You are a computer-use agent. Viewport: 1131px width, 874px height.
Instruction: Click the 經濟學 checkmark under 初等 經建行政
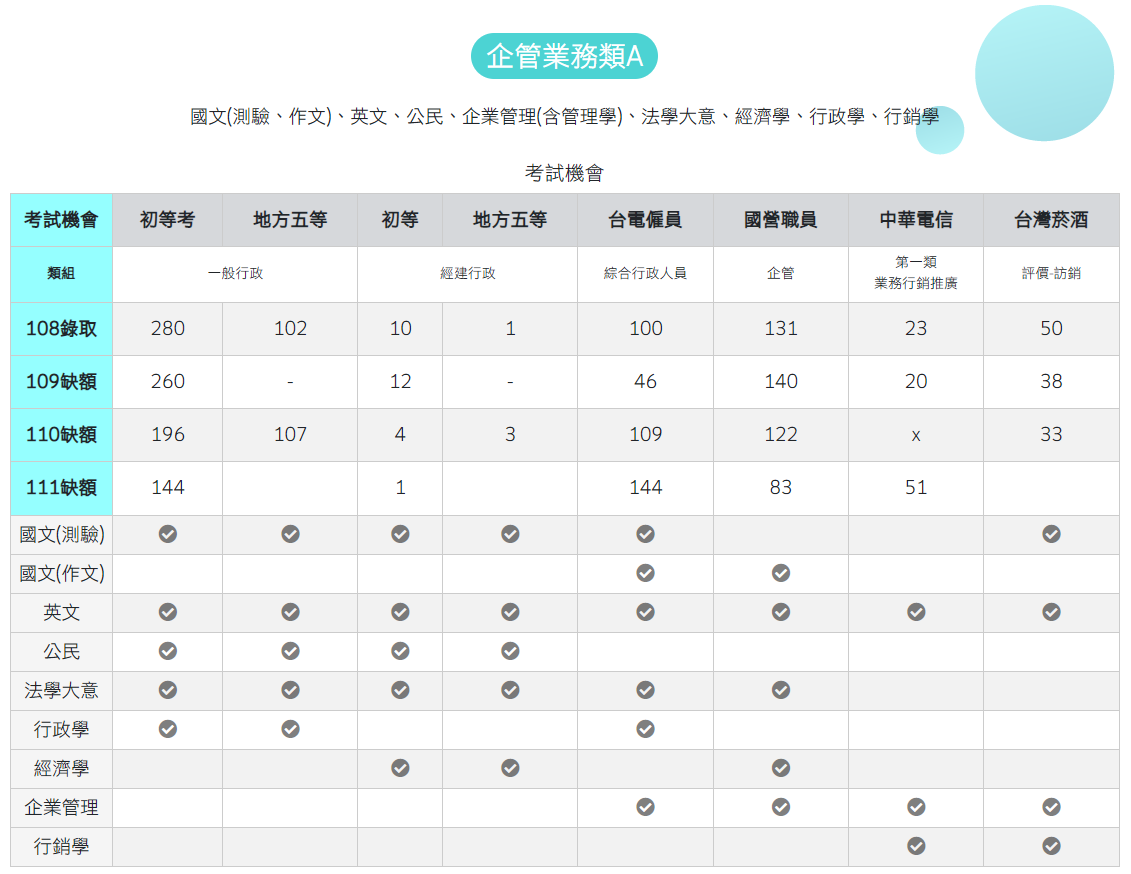[x=400, y=768]
